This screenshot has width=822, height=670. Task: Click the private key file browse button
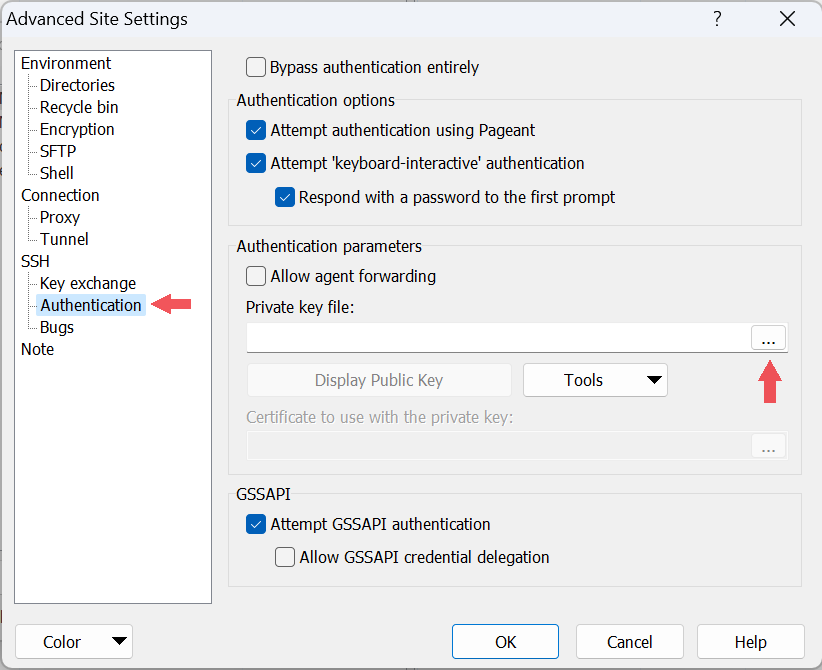(x=768, y=339)
